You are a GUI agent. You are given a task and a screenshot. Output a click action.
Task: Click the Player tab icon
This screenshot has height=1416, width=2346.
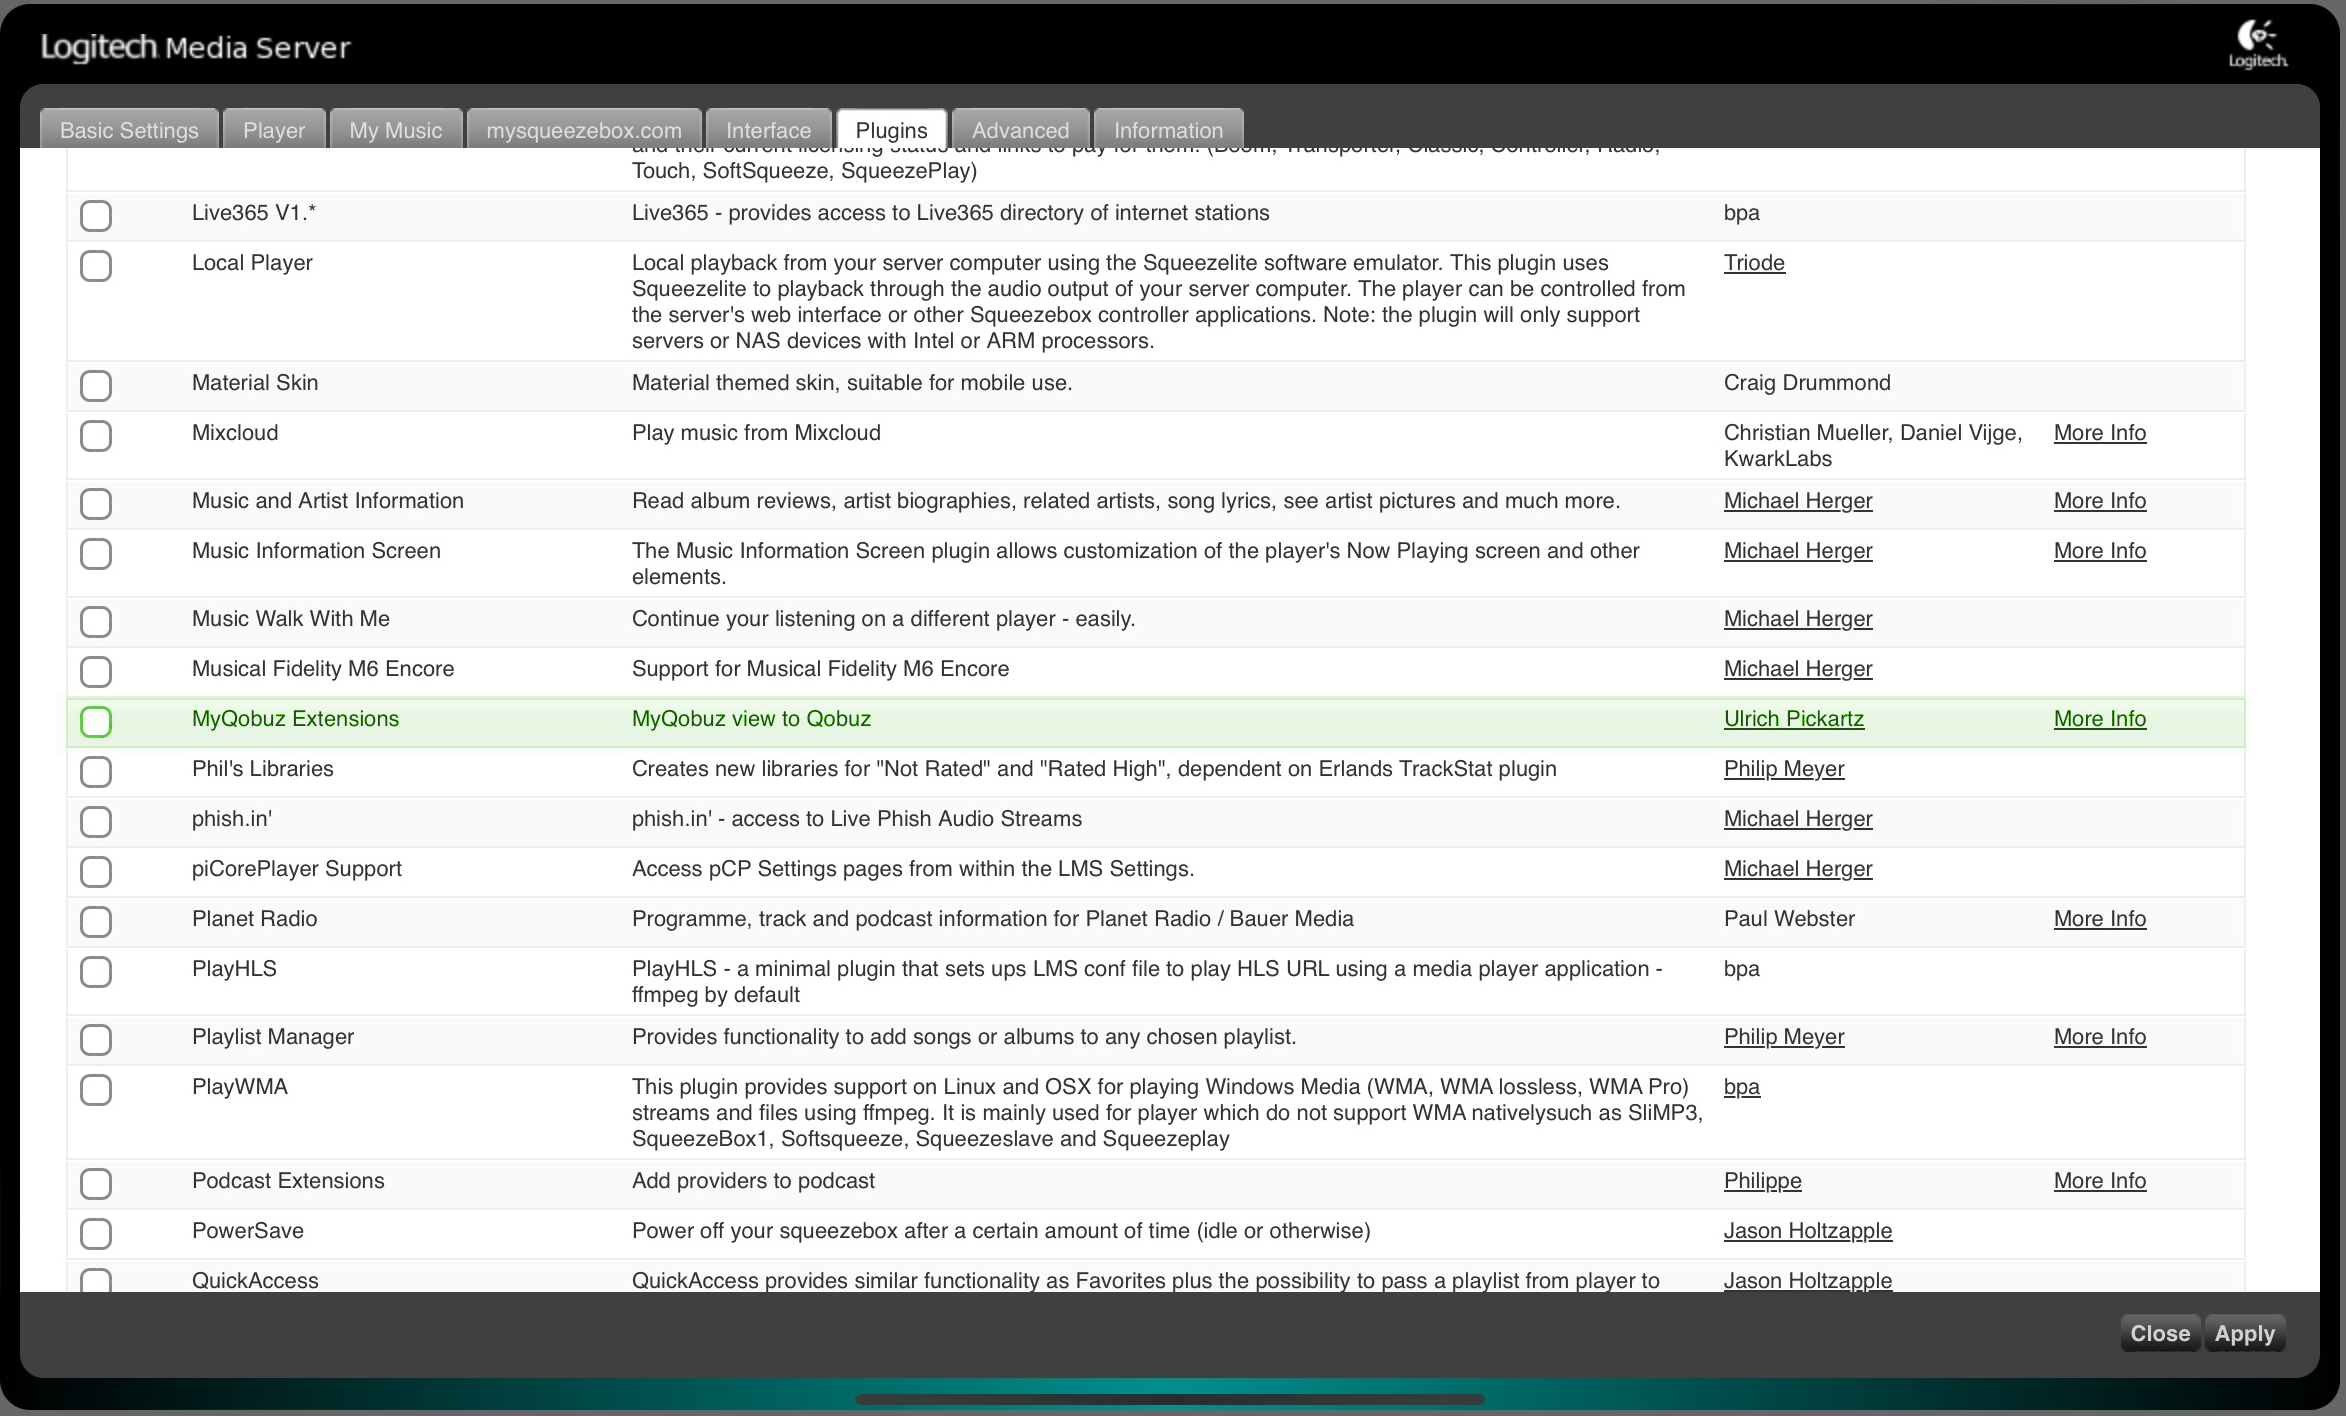(x=273, y=131)
